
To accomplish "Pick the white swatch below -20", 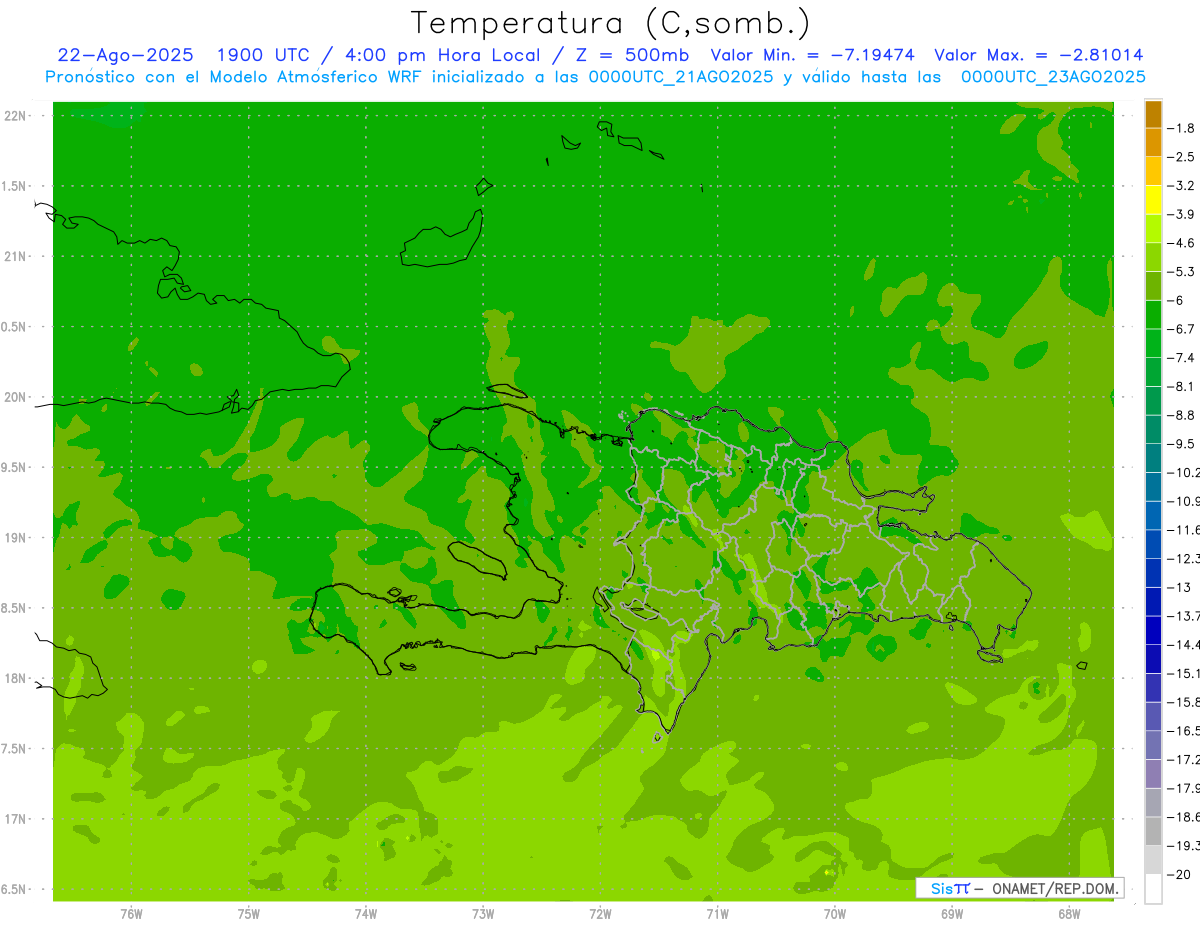I will pos(1153,889).
